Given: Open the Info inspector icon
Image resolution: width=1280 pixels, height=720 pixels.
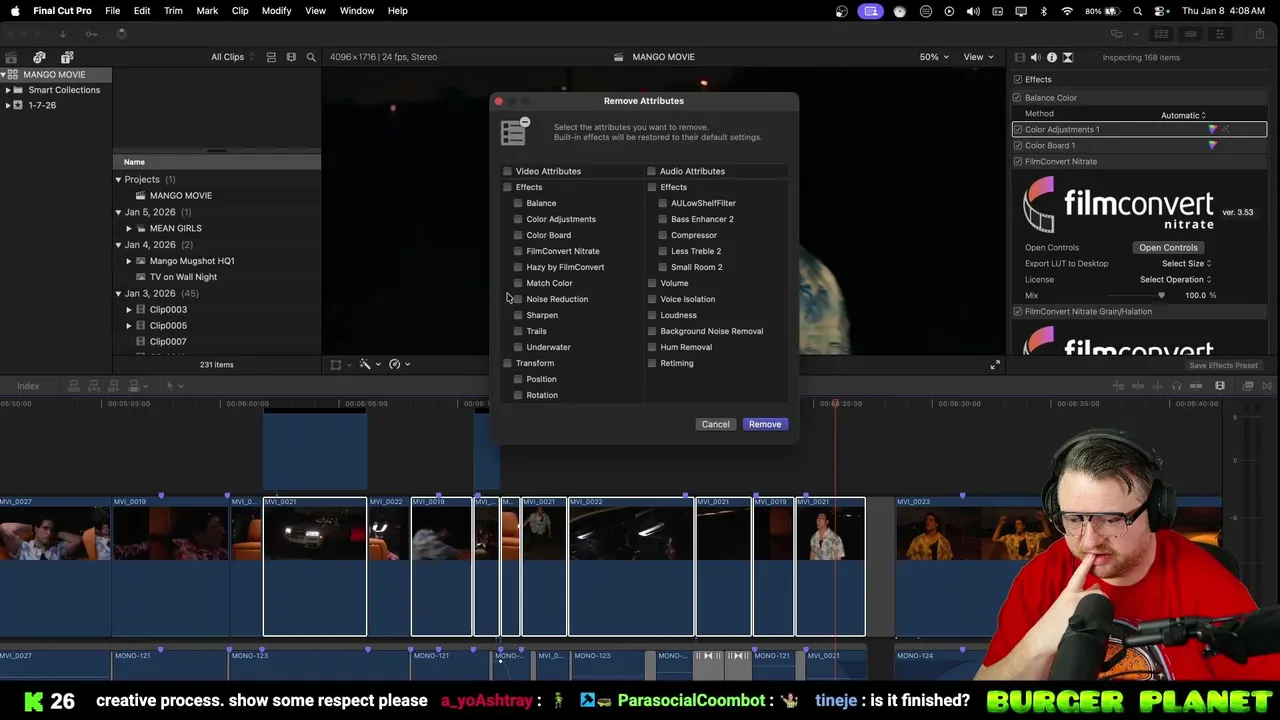Looking at the screenshot, I should 1051,57.
